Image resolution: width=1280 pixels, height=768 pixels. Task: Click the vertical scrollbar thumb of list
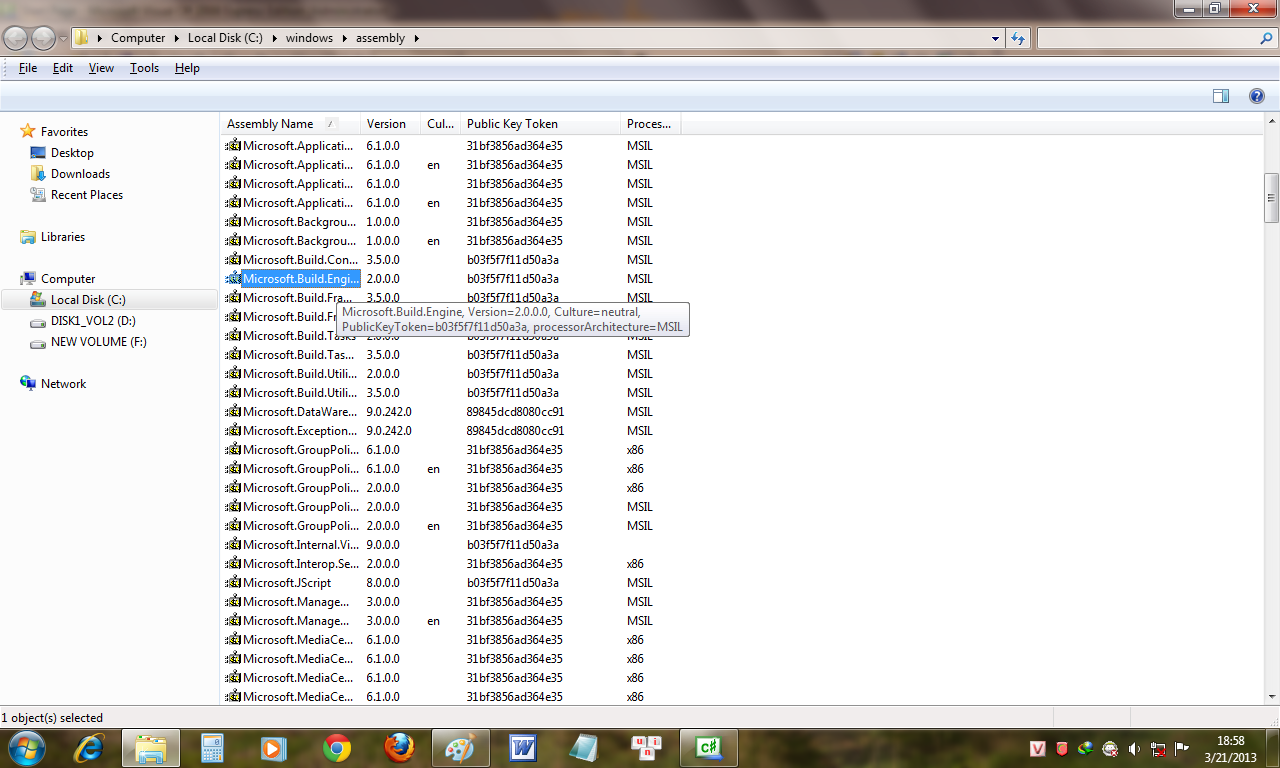click(1272, 198)
